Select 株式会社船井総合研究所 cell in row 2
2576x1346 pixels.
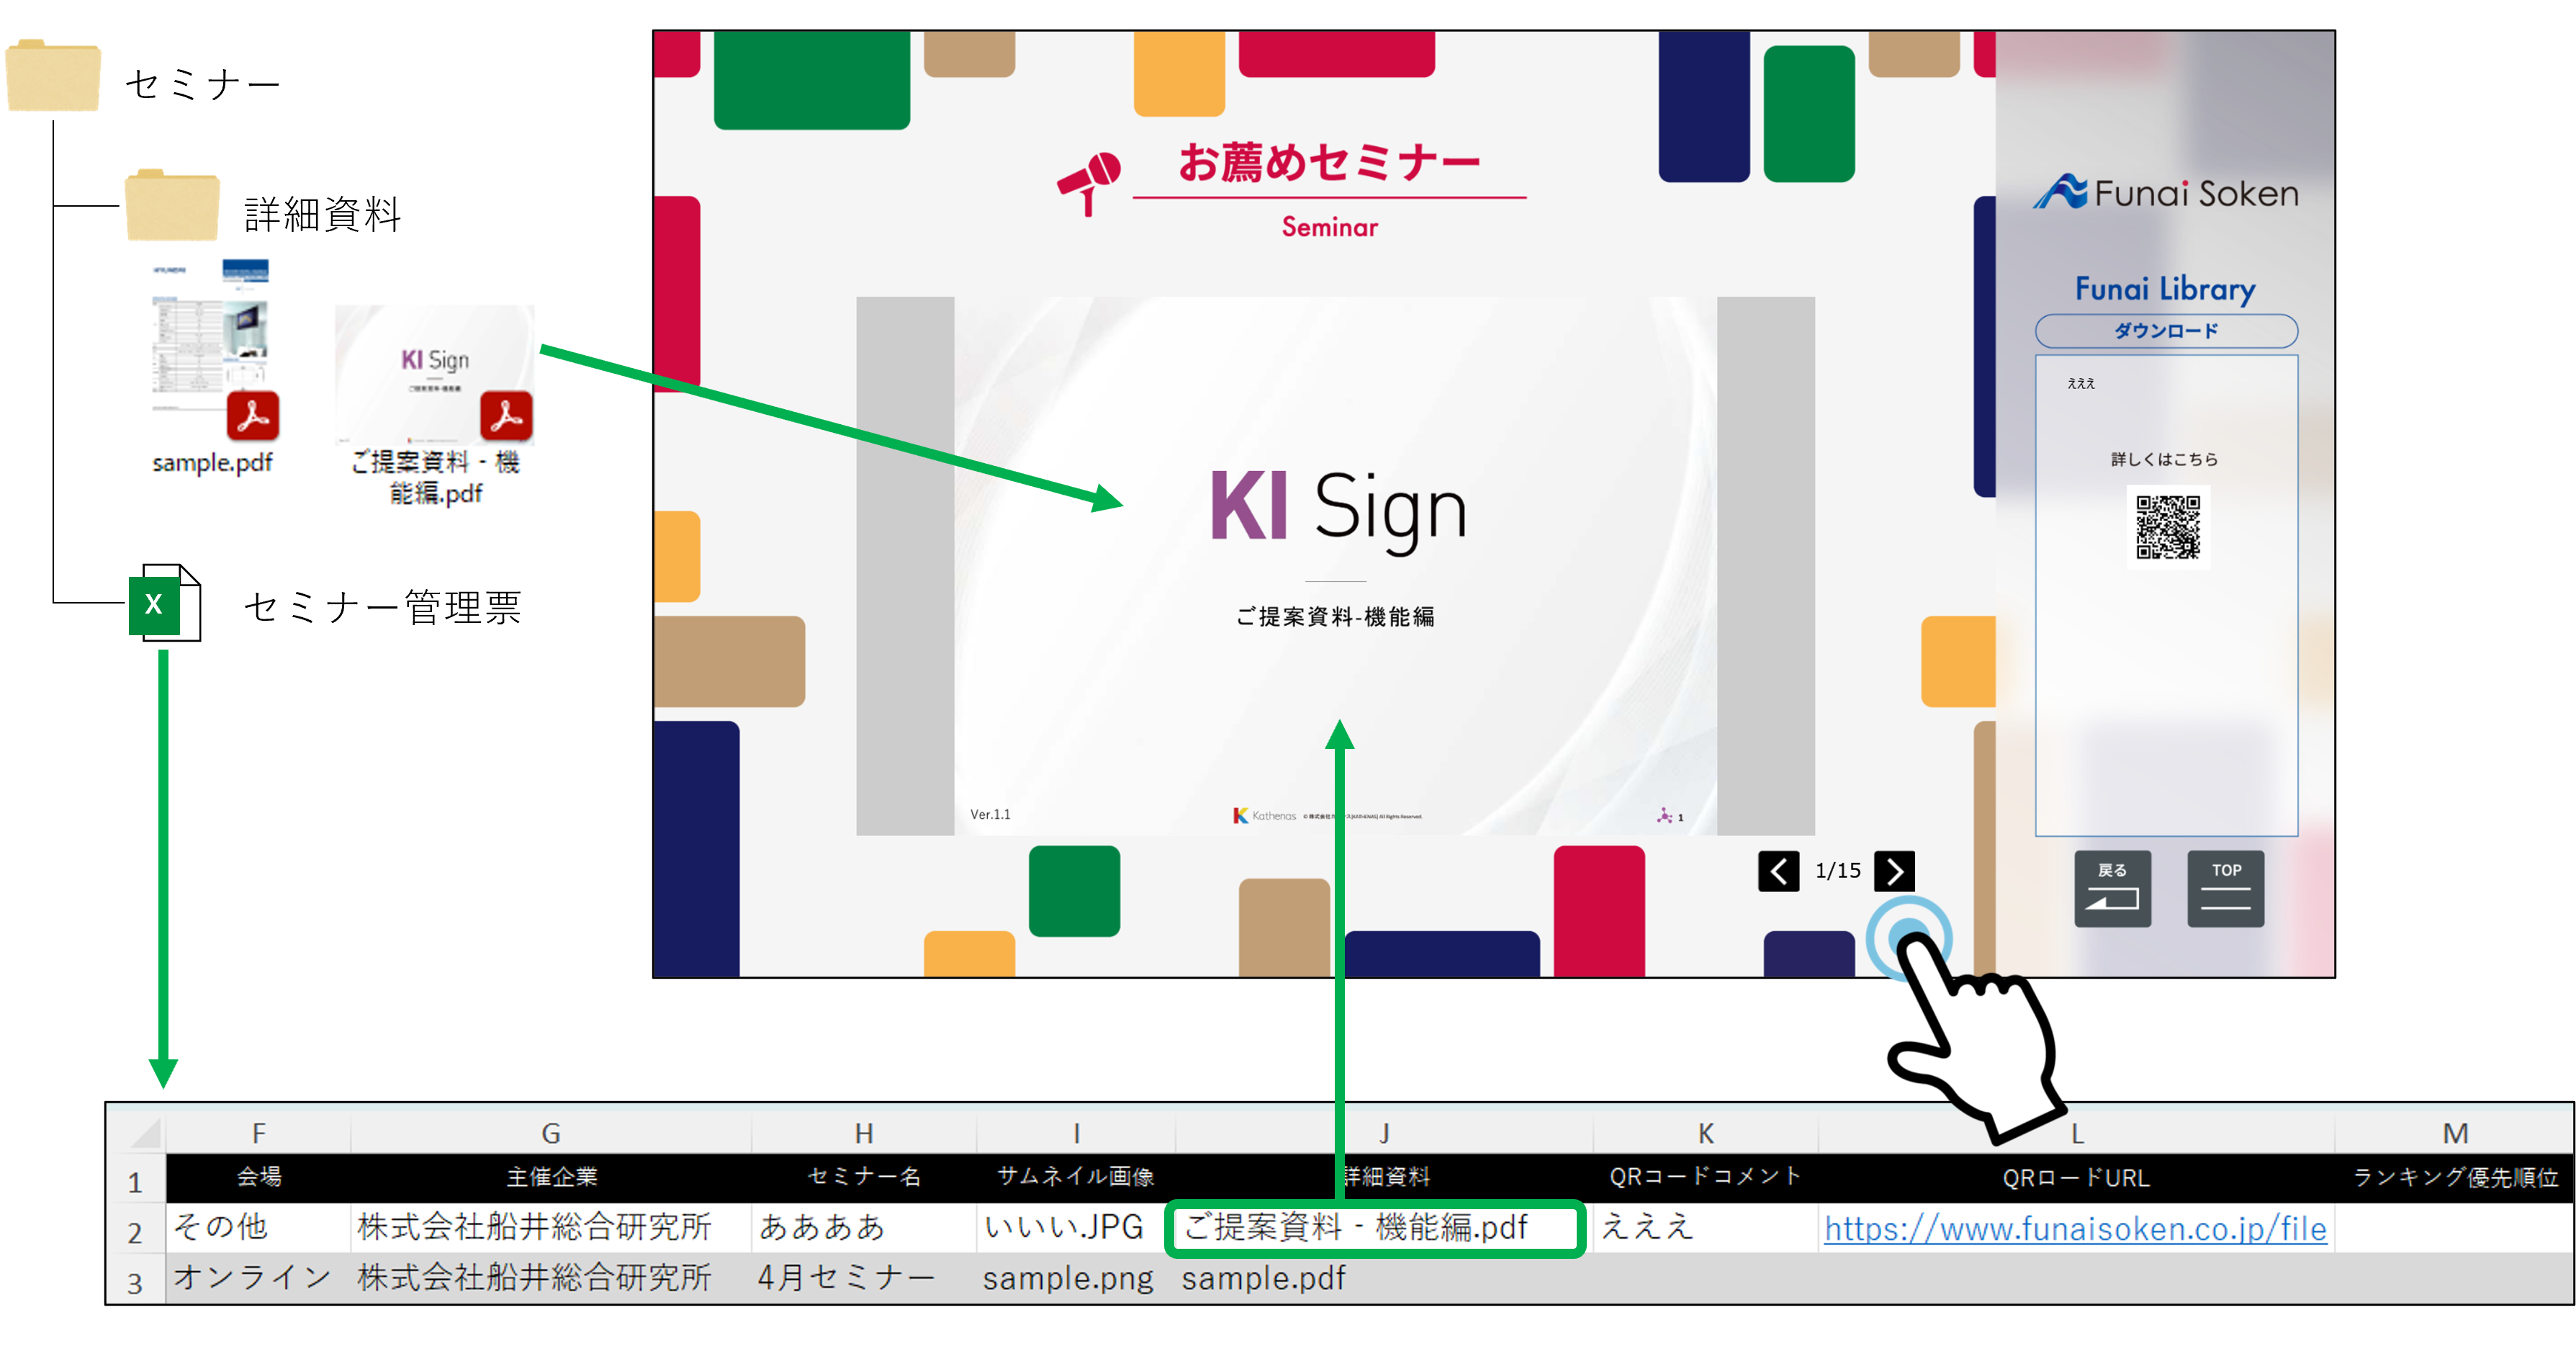pos(550,1227)
